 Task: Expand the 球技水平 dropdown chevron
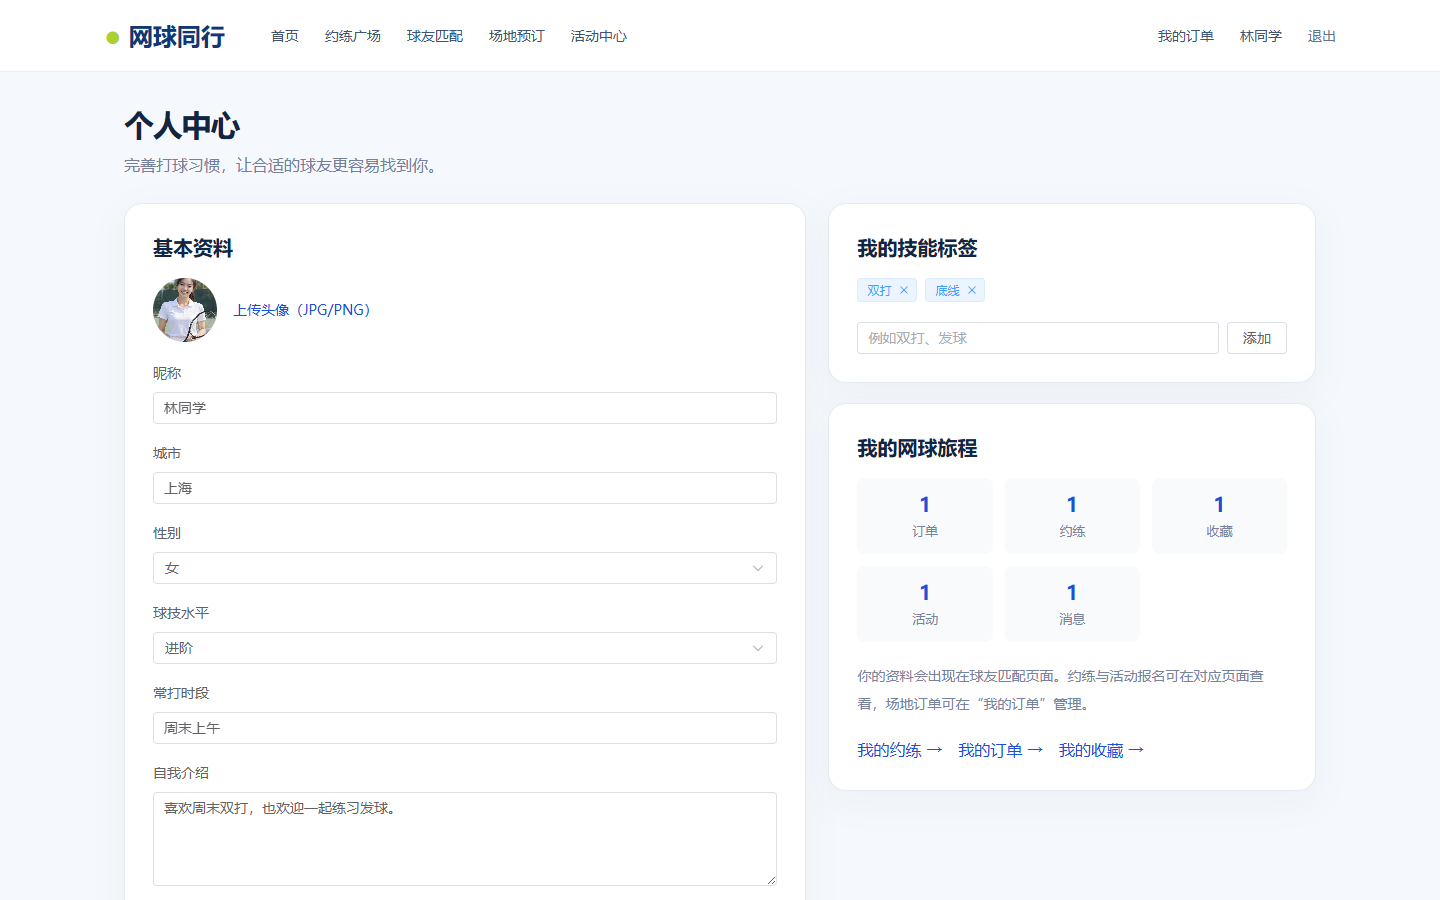point(758,648)
